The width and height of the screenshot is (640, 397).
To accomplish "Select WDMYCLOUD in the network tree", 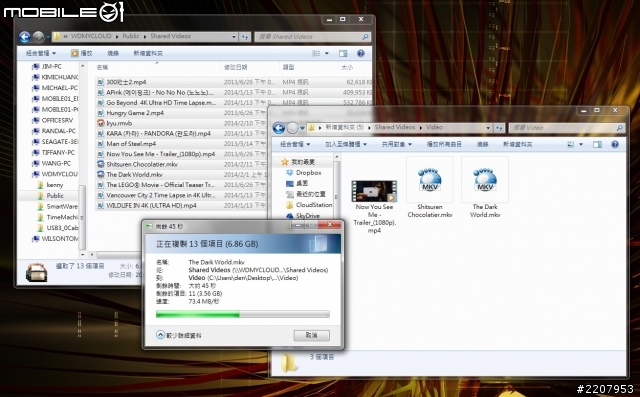I will (55, 174).
